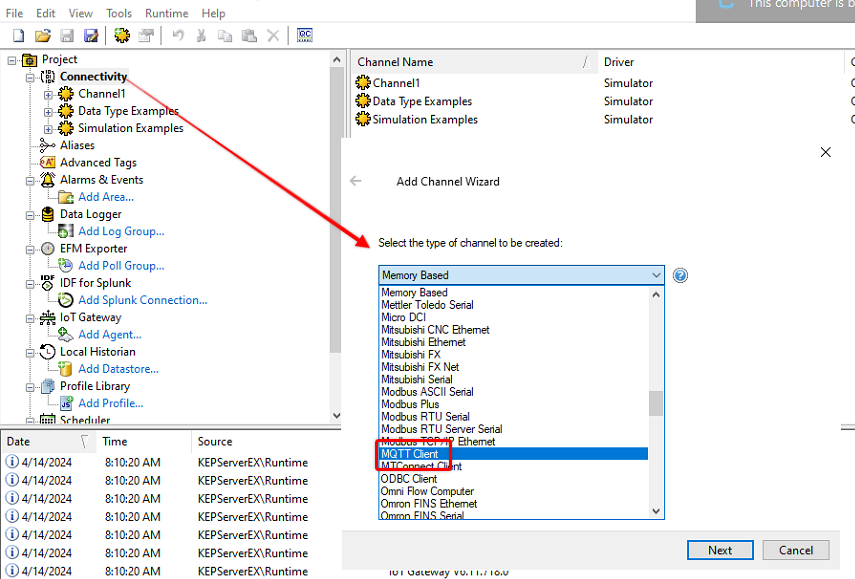Viewport: 855px width, 579px height.
Task: Open the channel type combo box
Action: 521,275
